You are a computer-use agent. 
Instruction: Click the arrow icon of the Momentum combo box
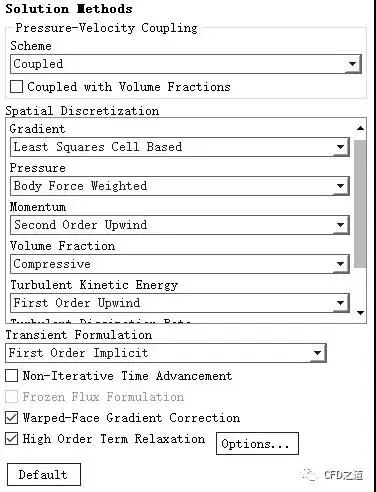click(x=340, y=225)
